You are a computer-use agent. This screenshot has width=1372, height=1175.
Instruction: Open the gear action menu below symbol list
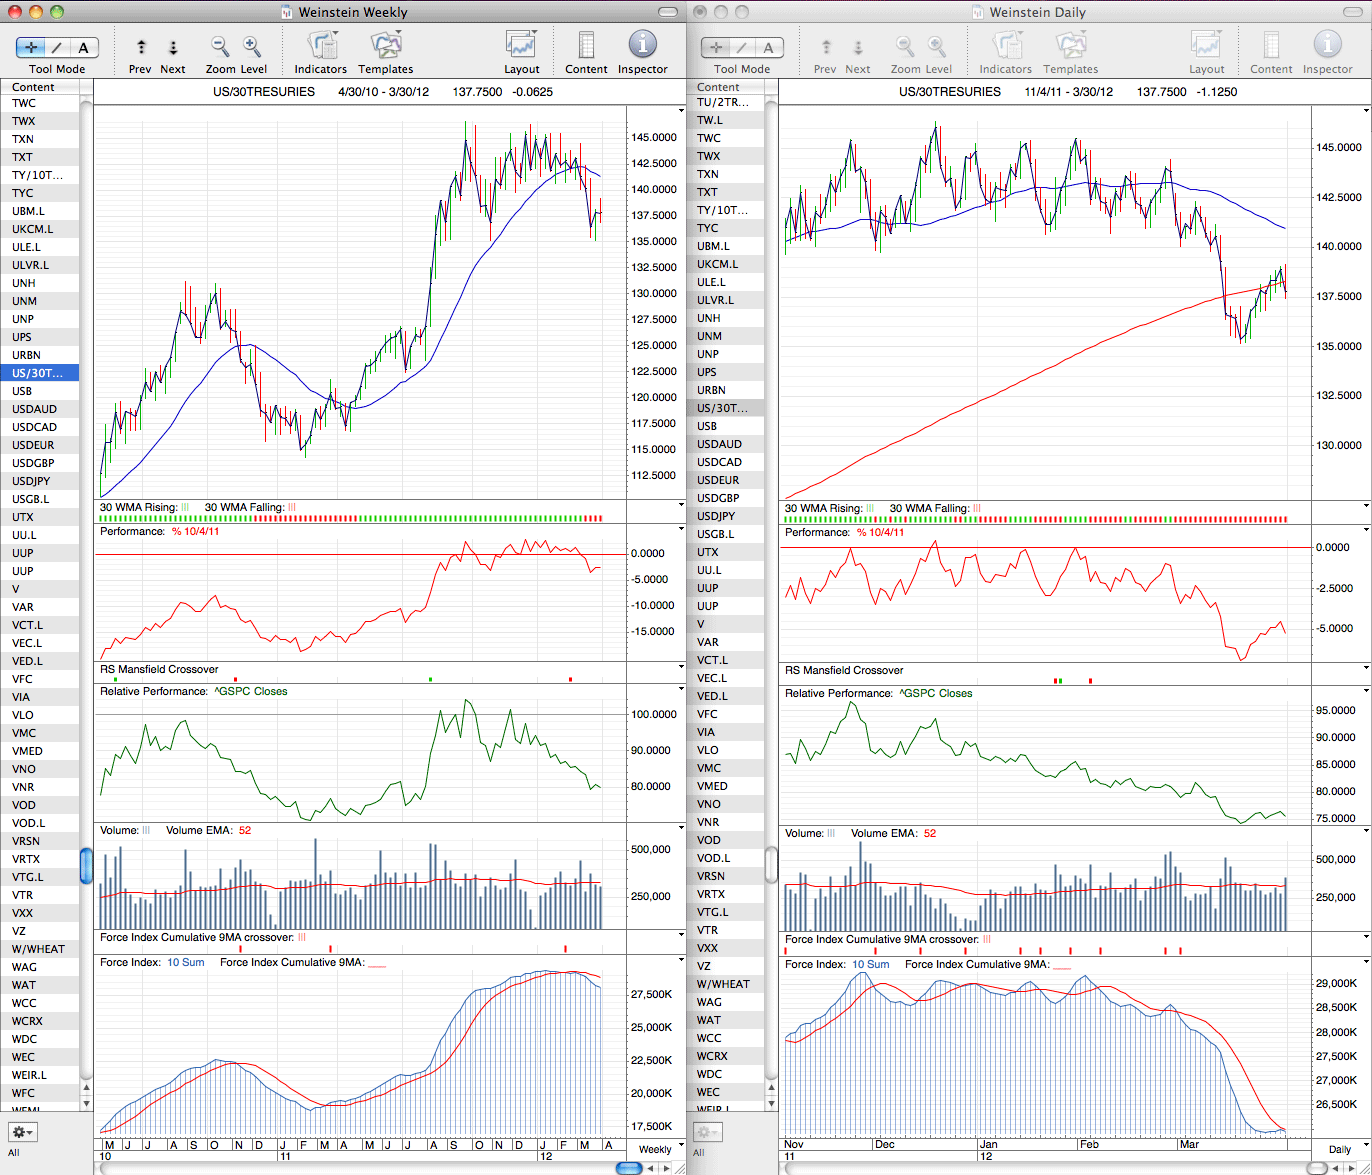[x=22, y=1132]
